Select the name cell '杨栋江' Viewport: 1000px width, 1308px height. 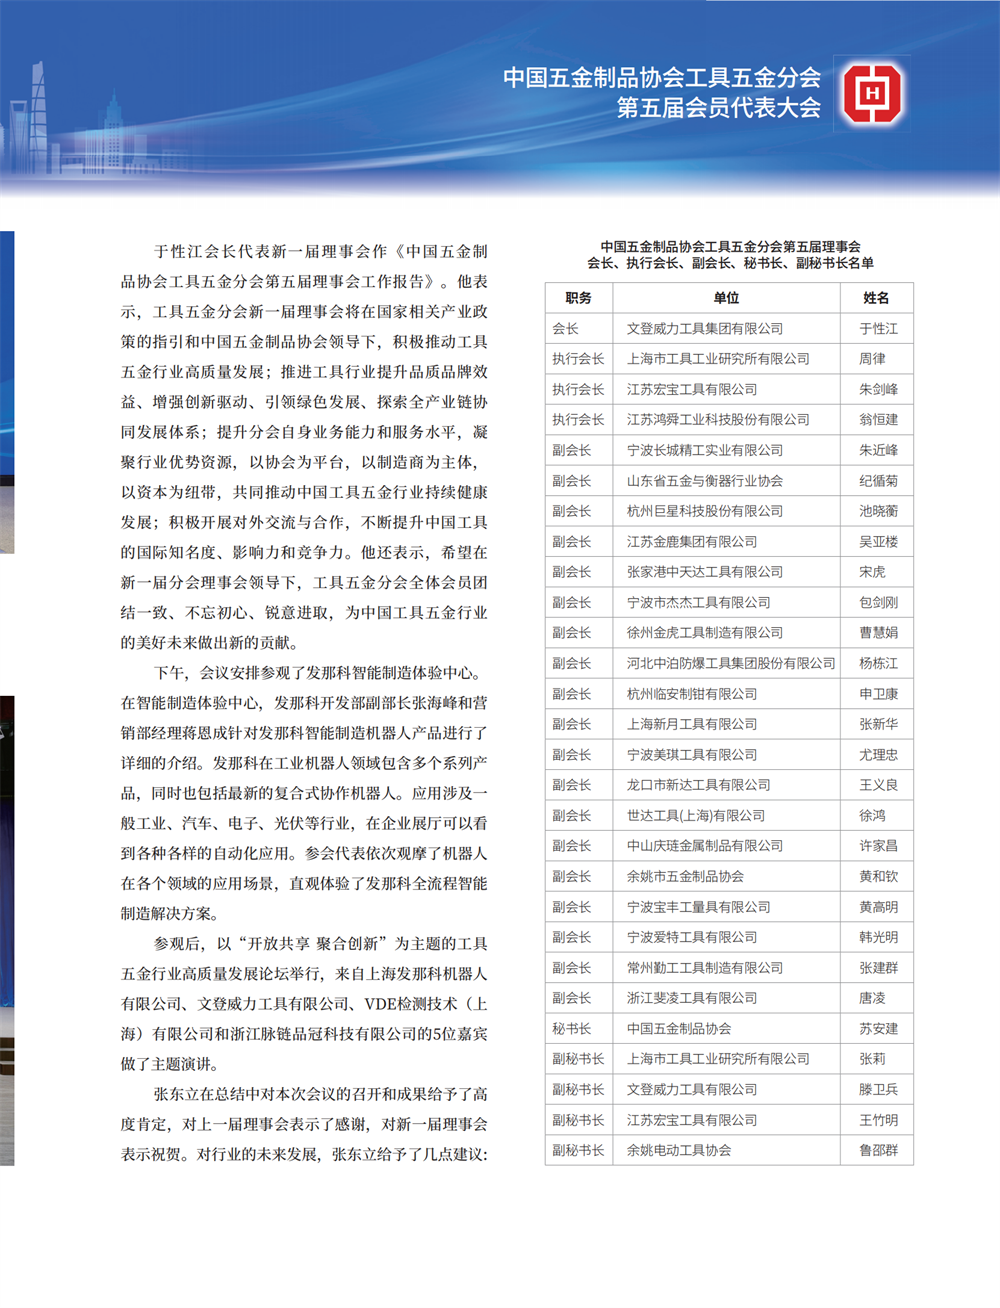879,663
